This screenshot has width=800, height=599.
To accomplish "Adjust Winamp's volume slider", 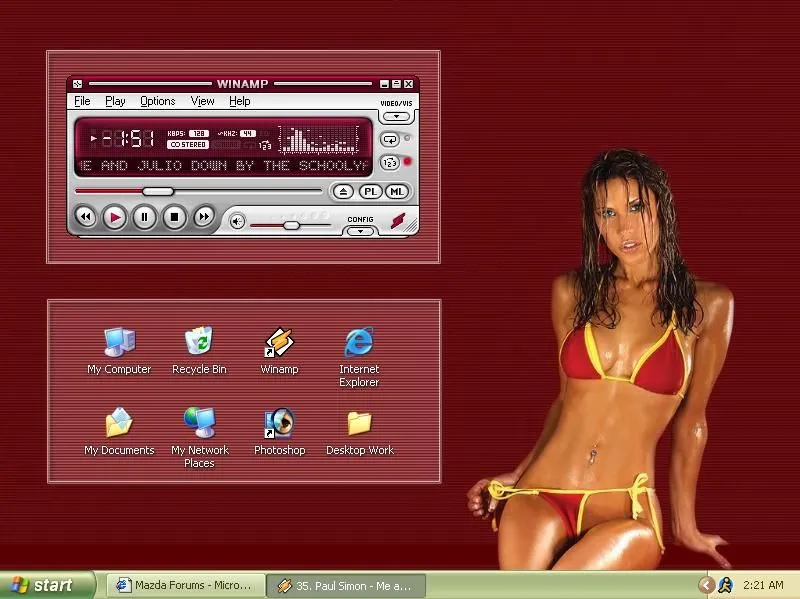I will [x=290, y=224].
